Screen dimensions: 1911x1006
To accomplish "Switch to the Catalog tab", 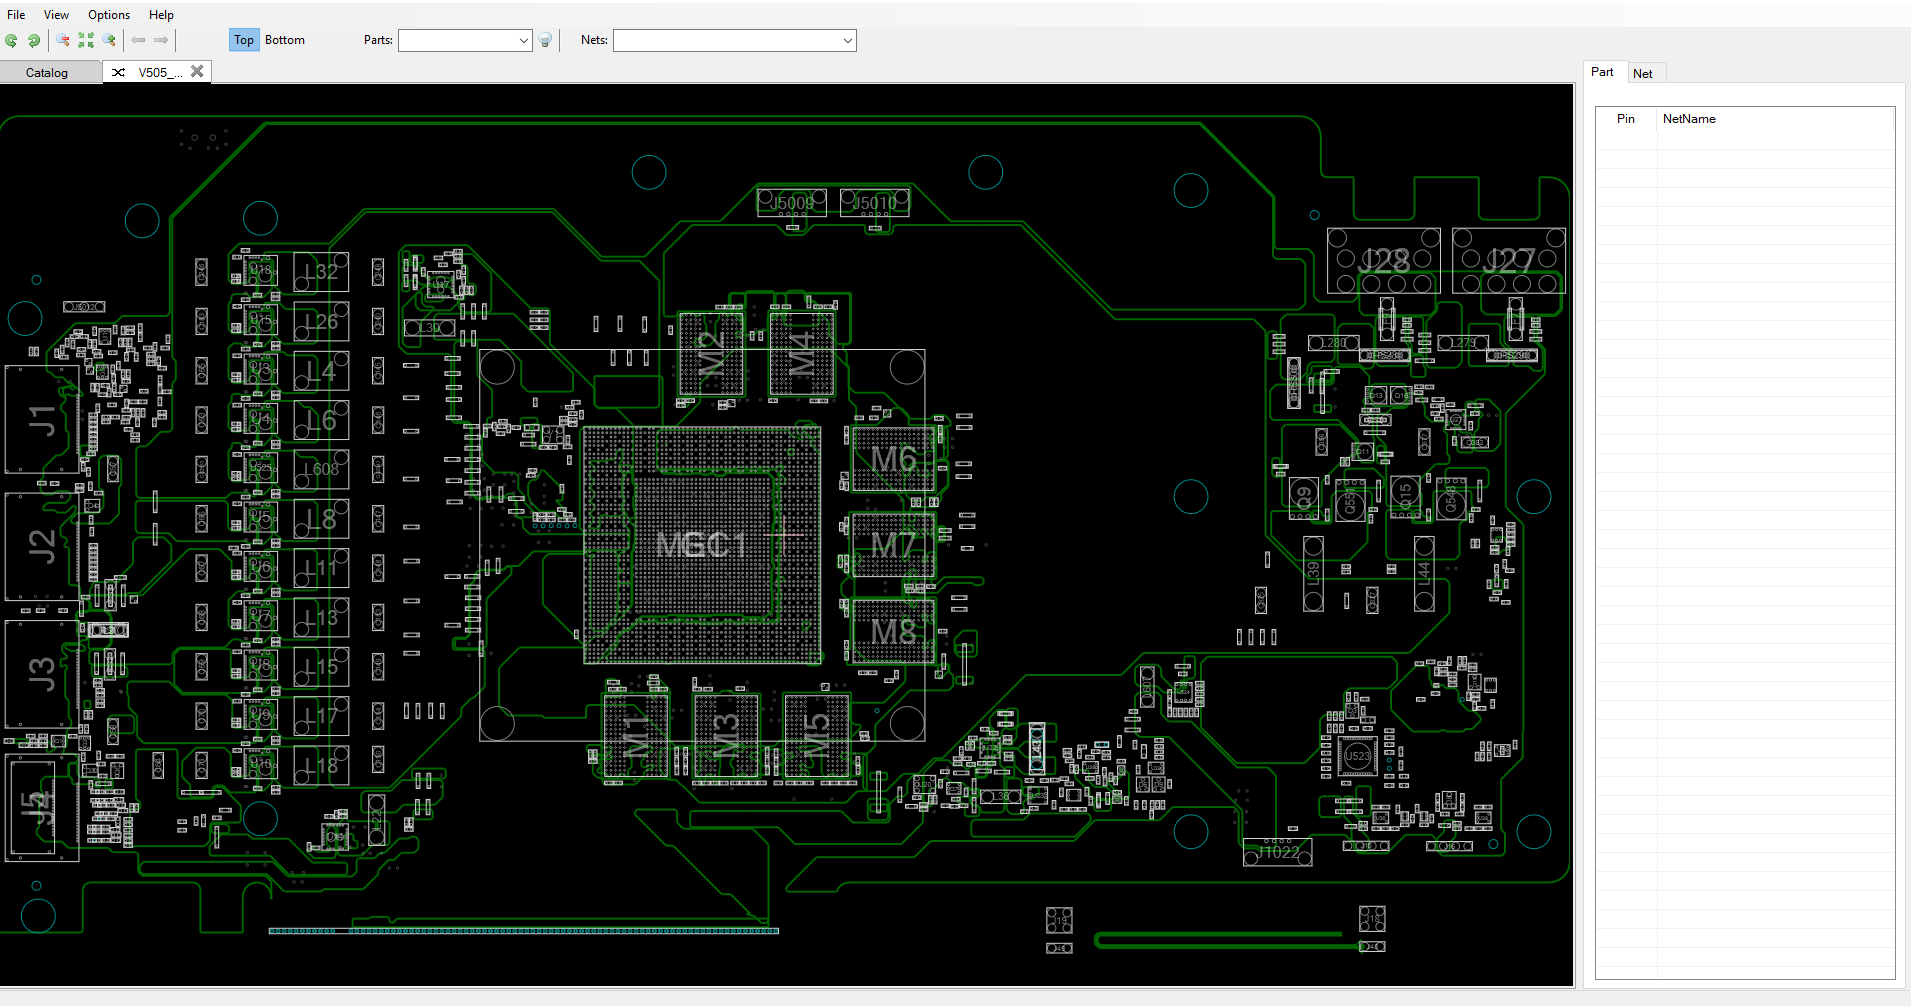I will (x=47, y=72).
